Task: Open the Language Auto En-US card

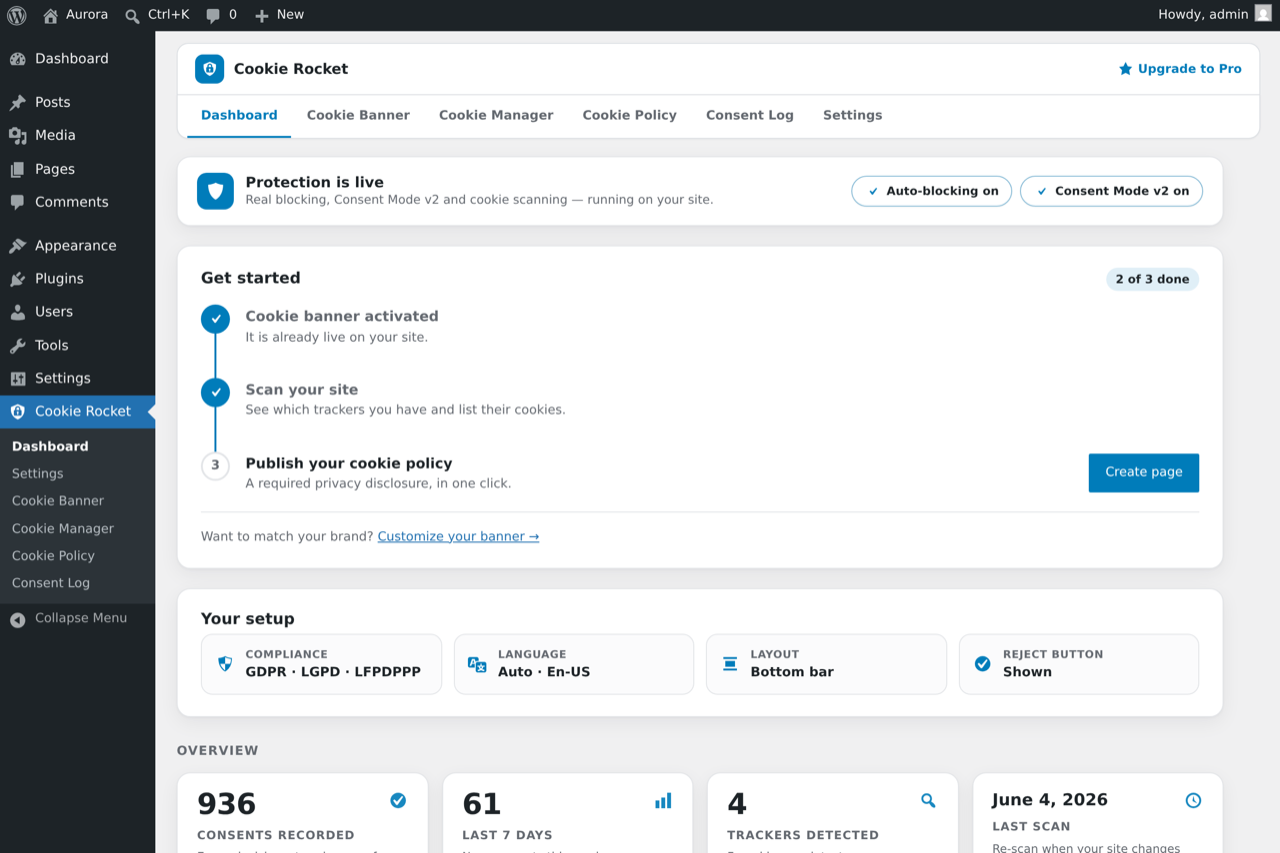Action: click(x=574, y=664)
